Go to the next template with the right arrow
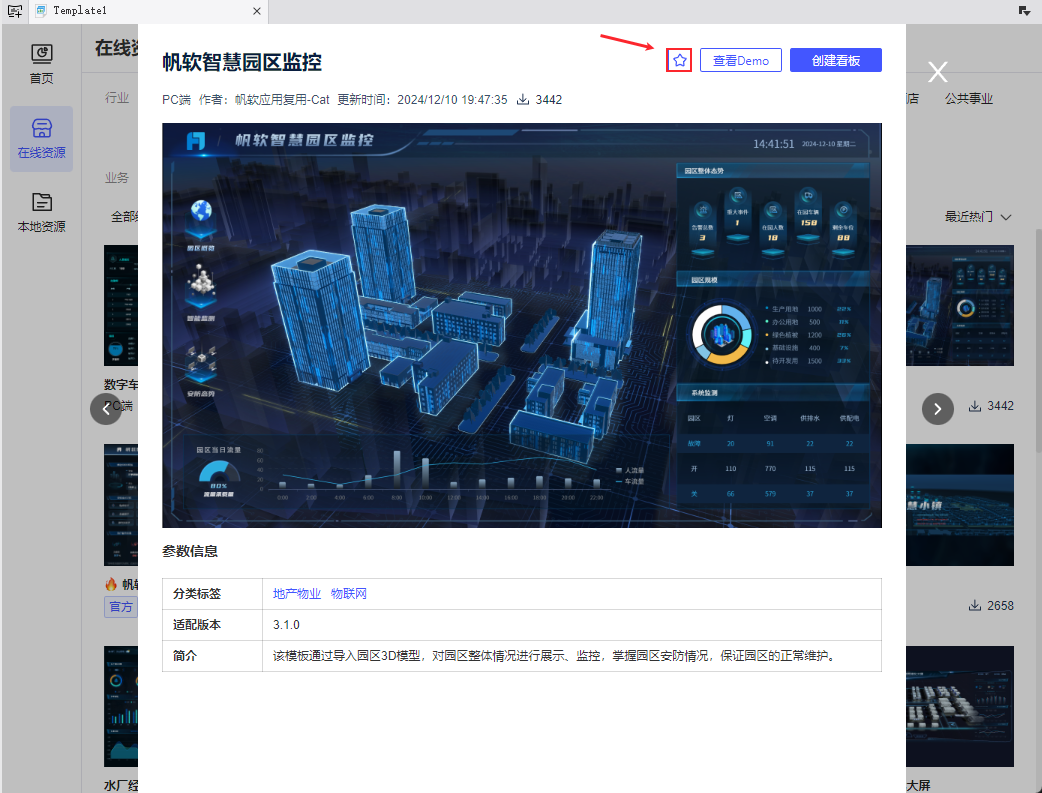 pos(938,409)
